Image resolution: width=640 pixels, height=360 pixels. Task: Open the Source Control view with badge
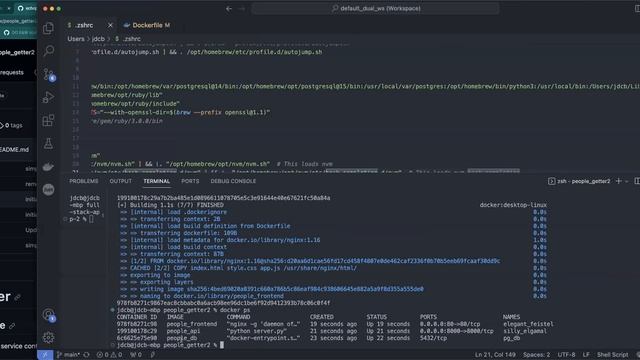(x=48, y=74)
